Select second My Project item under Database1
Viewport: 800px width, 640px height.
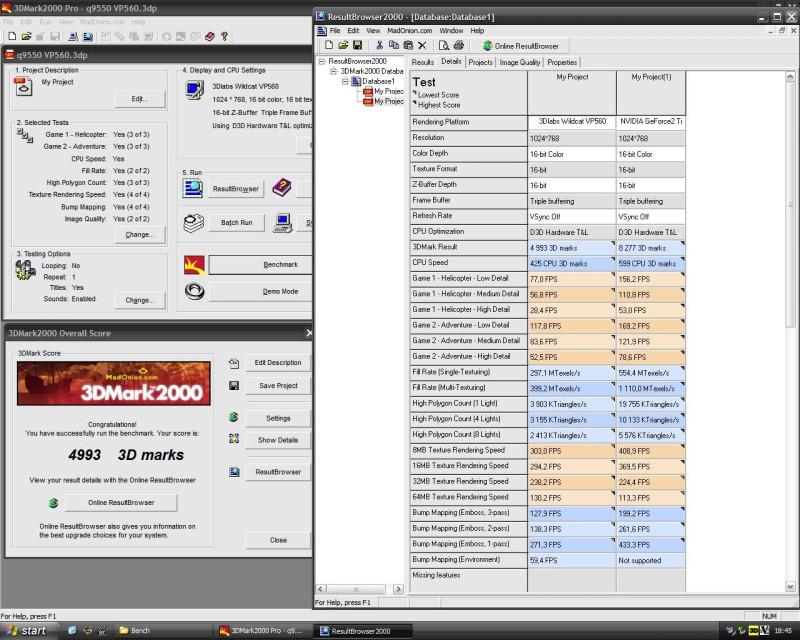(x=383, y=102)
